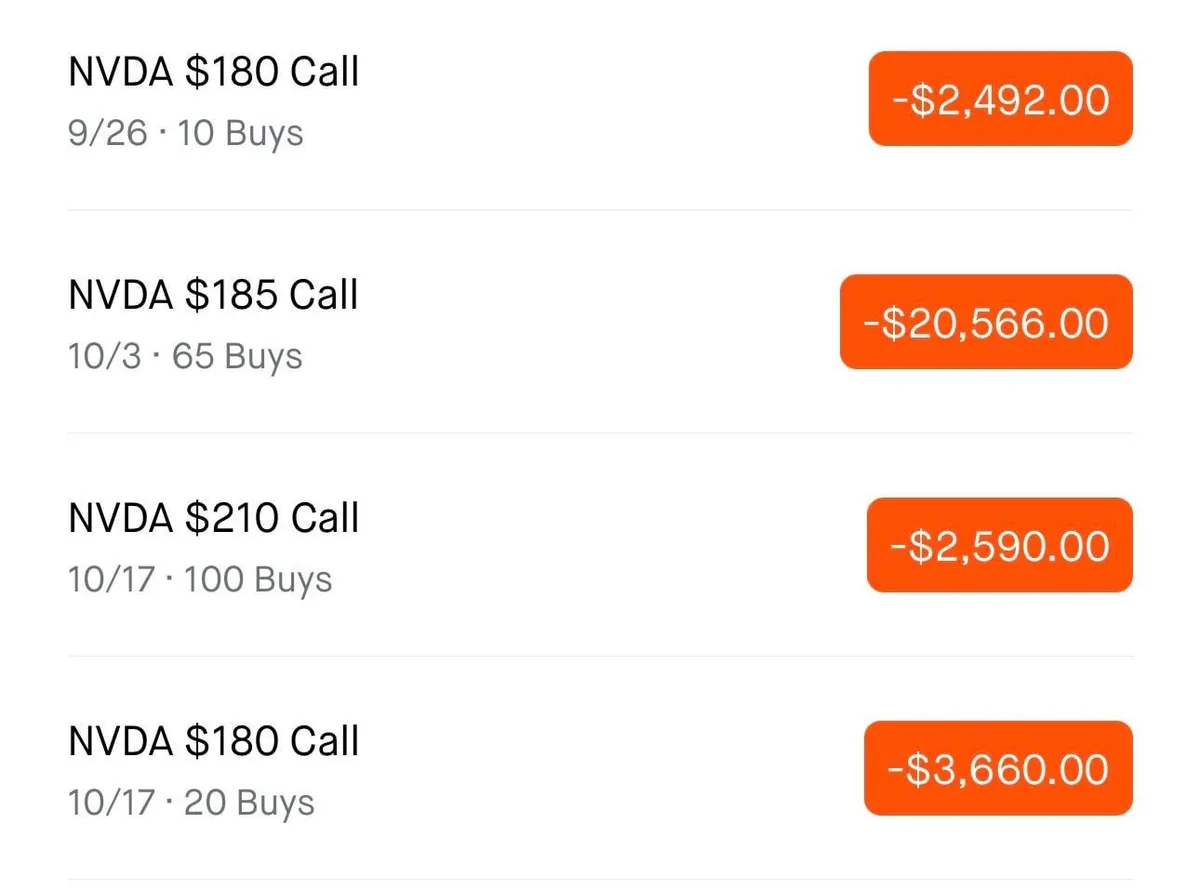The width and height of the screenshot is (1200, 890).
Task: Click the -$2,590.00 loss badge
Action: click(x=999, y=545)
